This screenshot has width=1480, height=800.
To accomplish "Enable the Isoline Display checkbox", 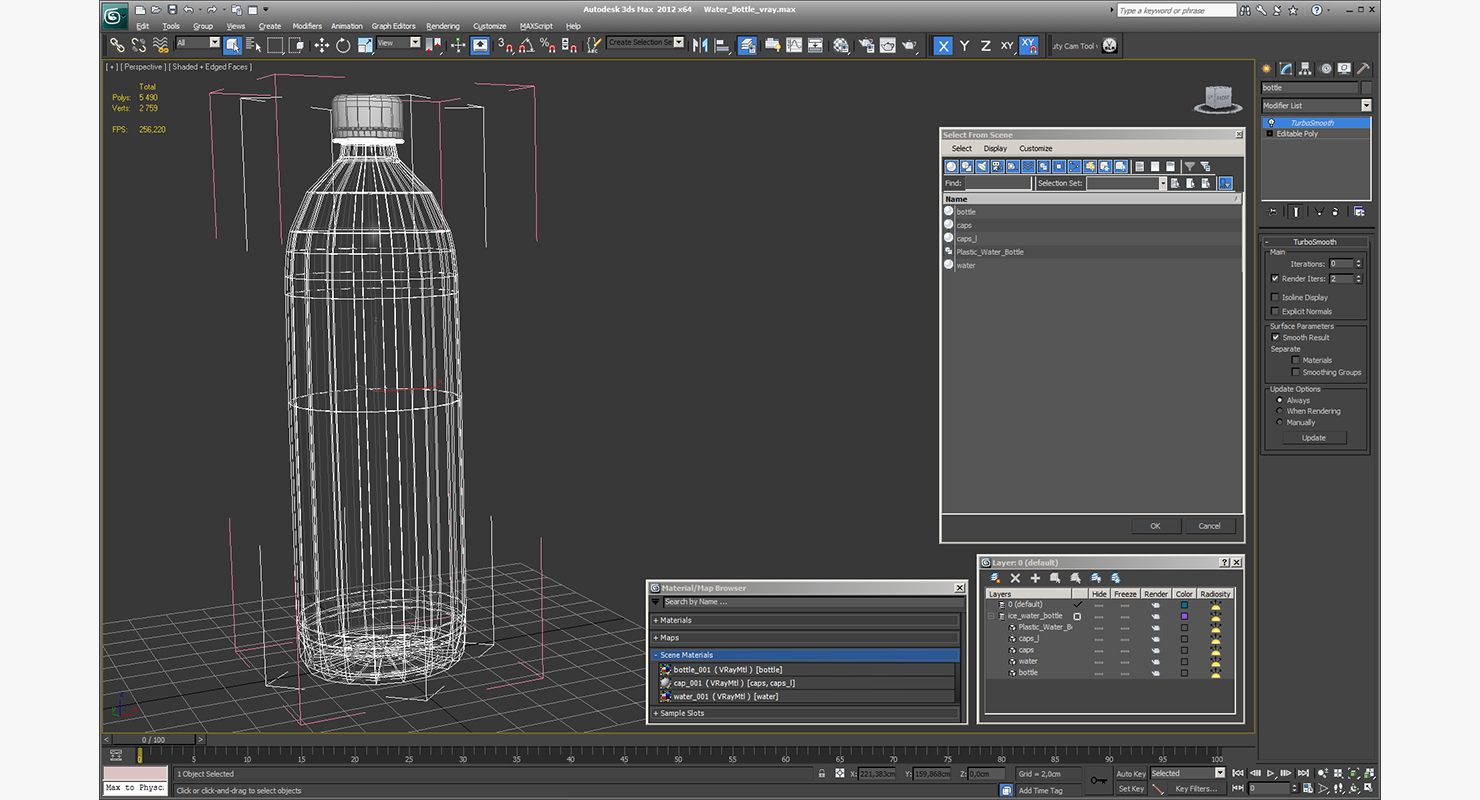I will click(1274, 297).
